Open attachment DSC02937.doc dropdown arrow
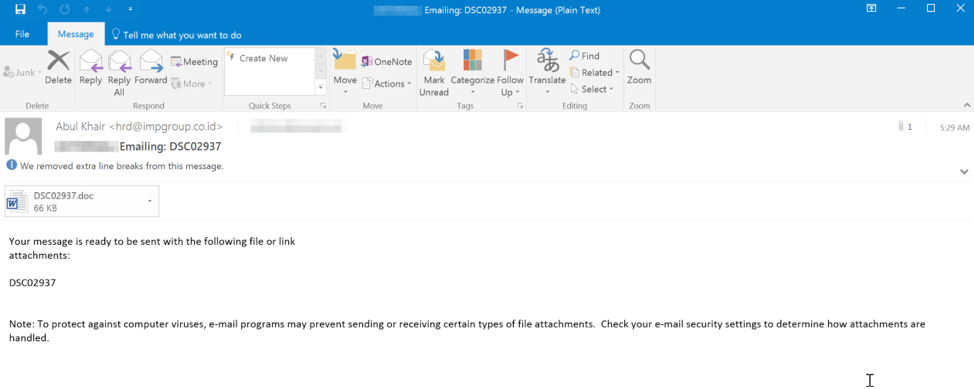The height and width of the screenshot is (389, 974). pyautogui.click(x=150, y=201)
